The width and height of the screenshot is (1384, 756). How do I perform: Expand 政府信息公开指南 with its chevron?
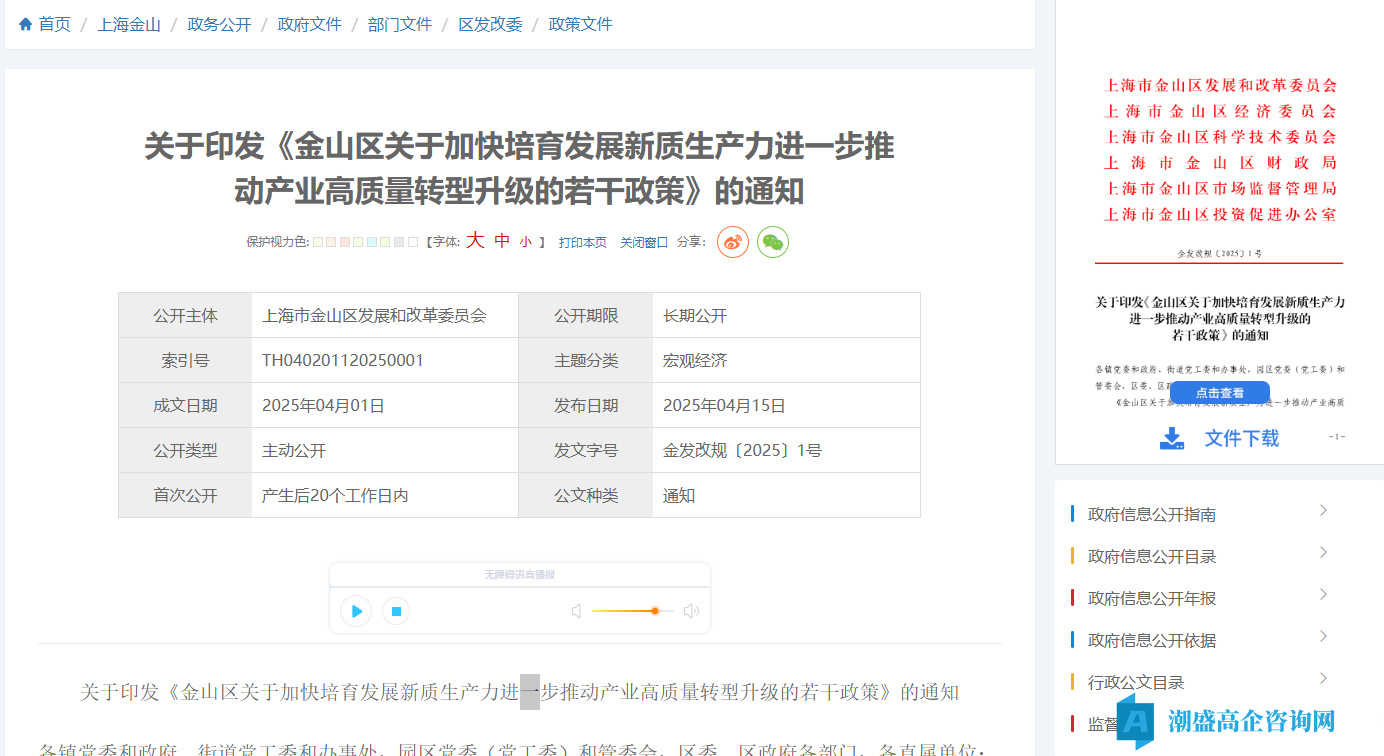click(1323, 511)
